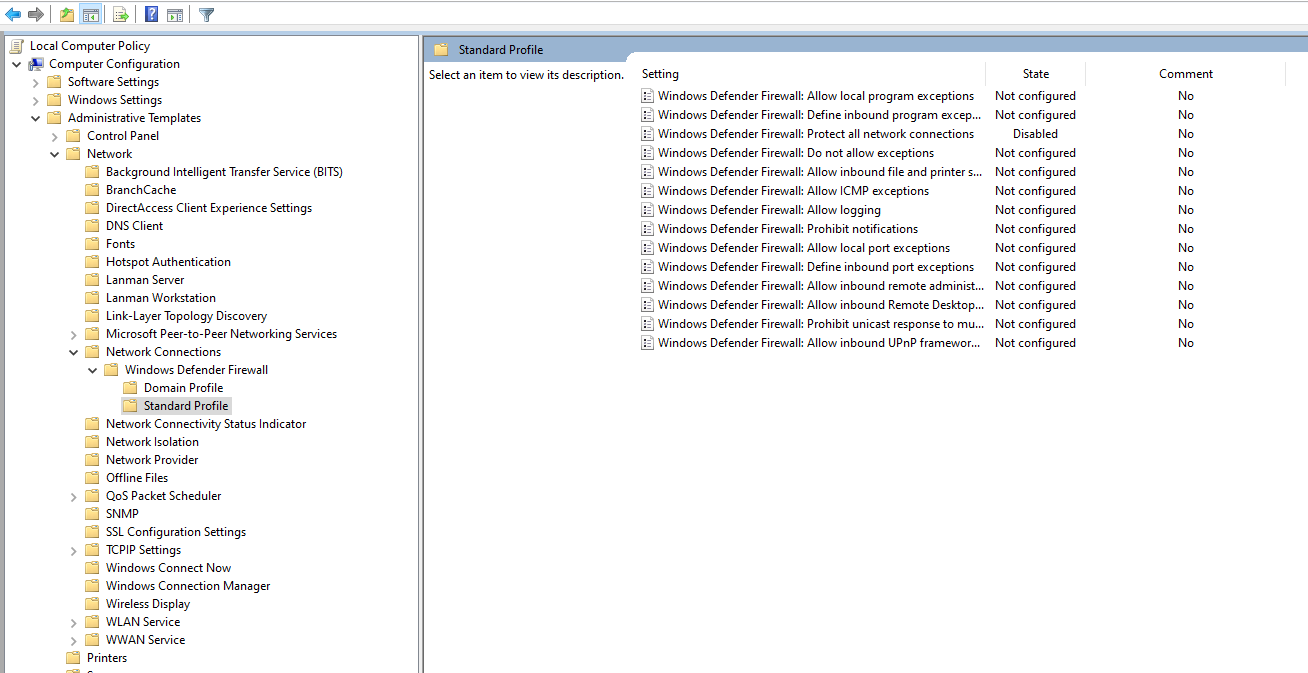The height and width of the screenshot is (673, 1308).
Task: Click the Back arrow toolbar icon
Action: click(13, 14)
